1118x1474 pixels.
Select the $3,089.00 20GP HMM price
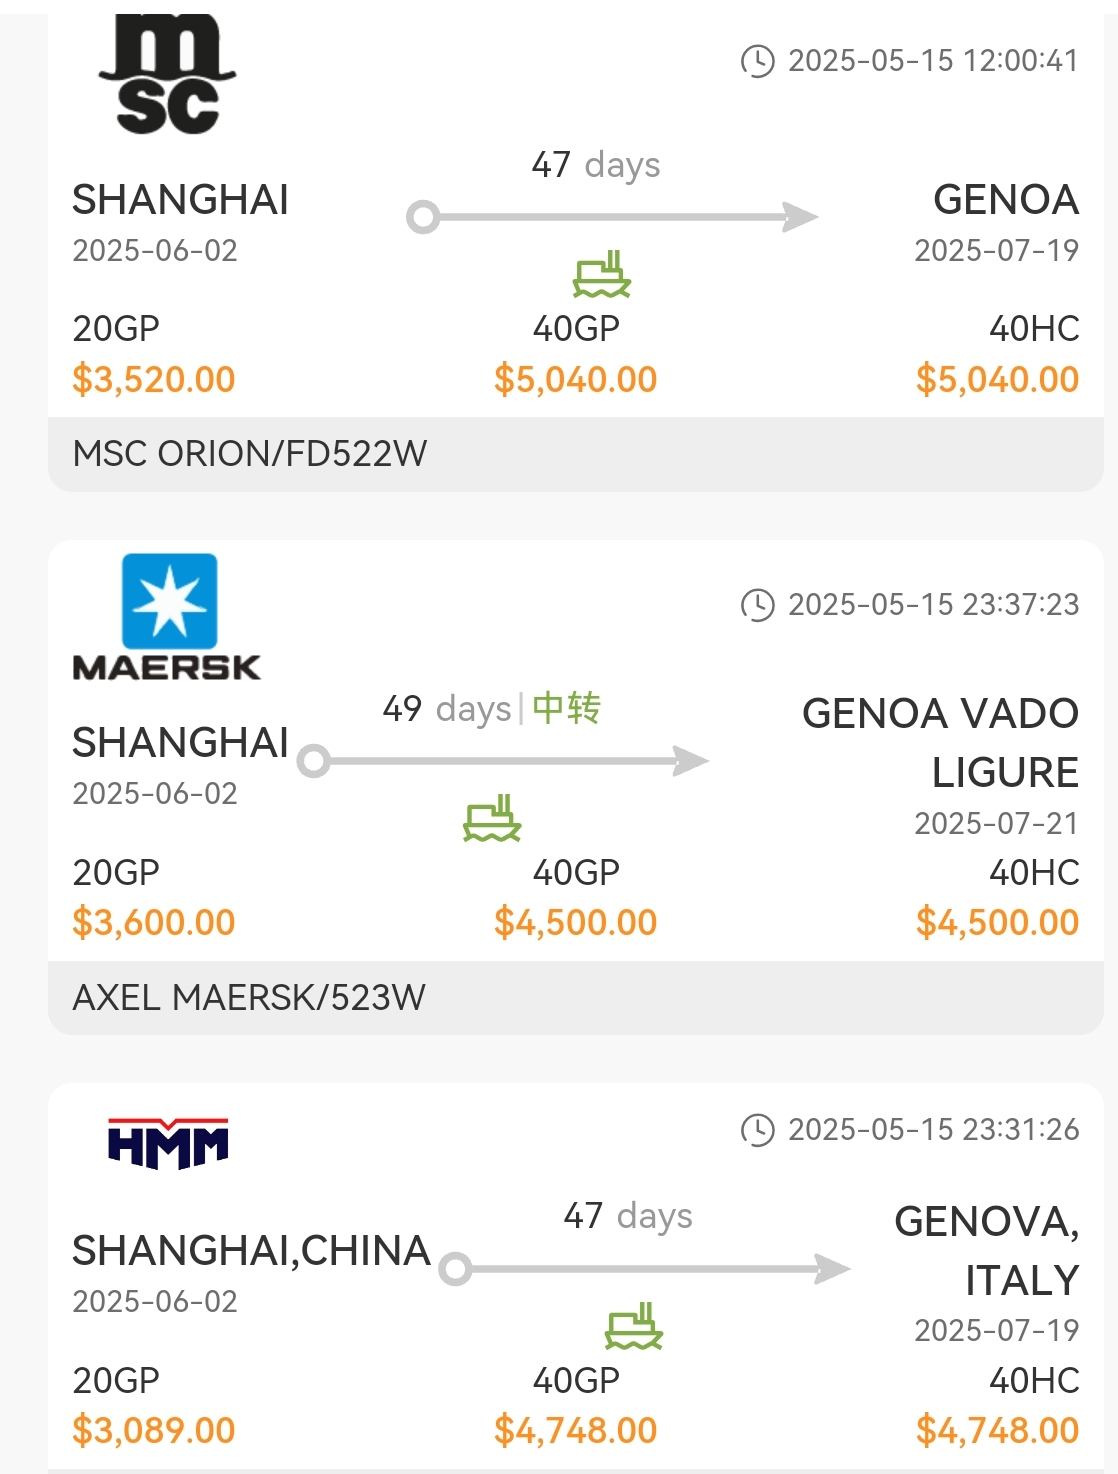click(154, 1430)
